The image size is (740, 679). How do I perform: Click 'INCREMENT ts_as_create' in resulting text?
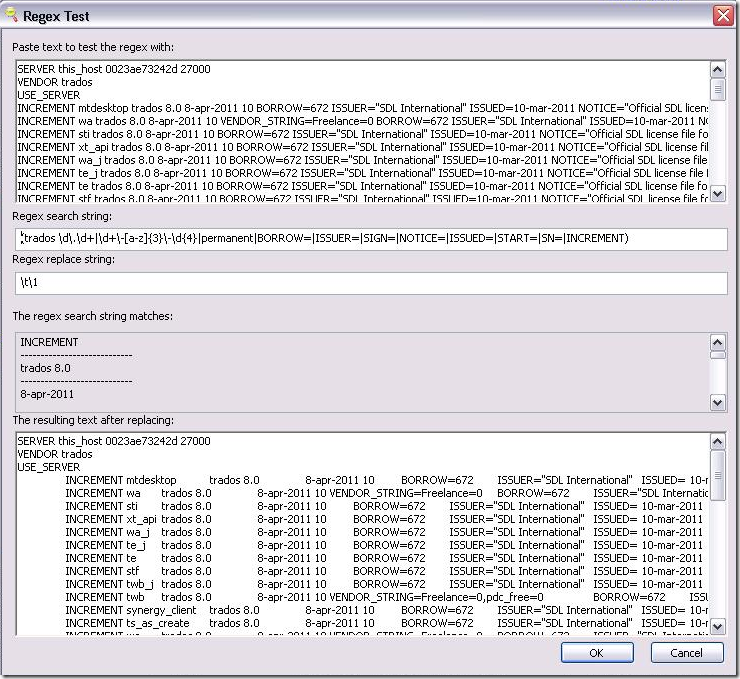pyautogui.click(x=127, y=623)
